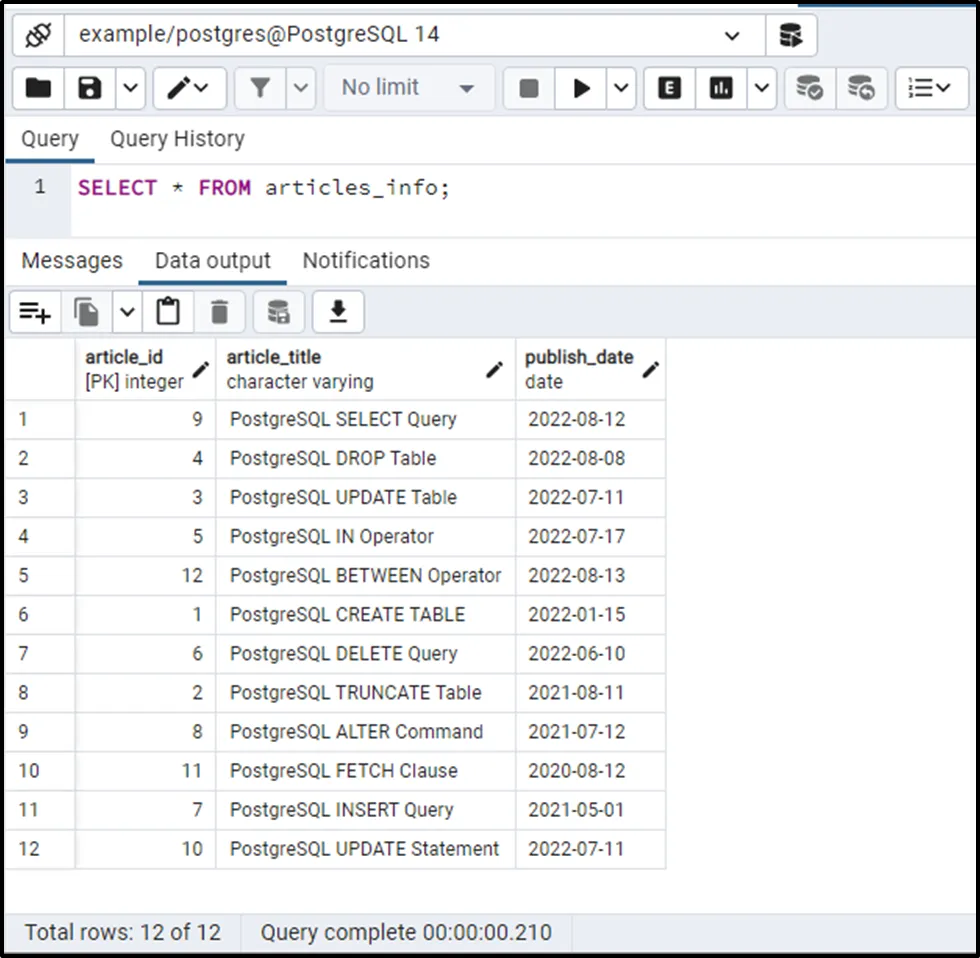The width and height of the screenshot is (980, 958).
Task: Edit the article_title column header
Action: point(493,370)
